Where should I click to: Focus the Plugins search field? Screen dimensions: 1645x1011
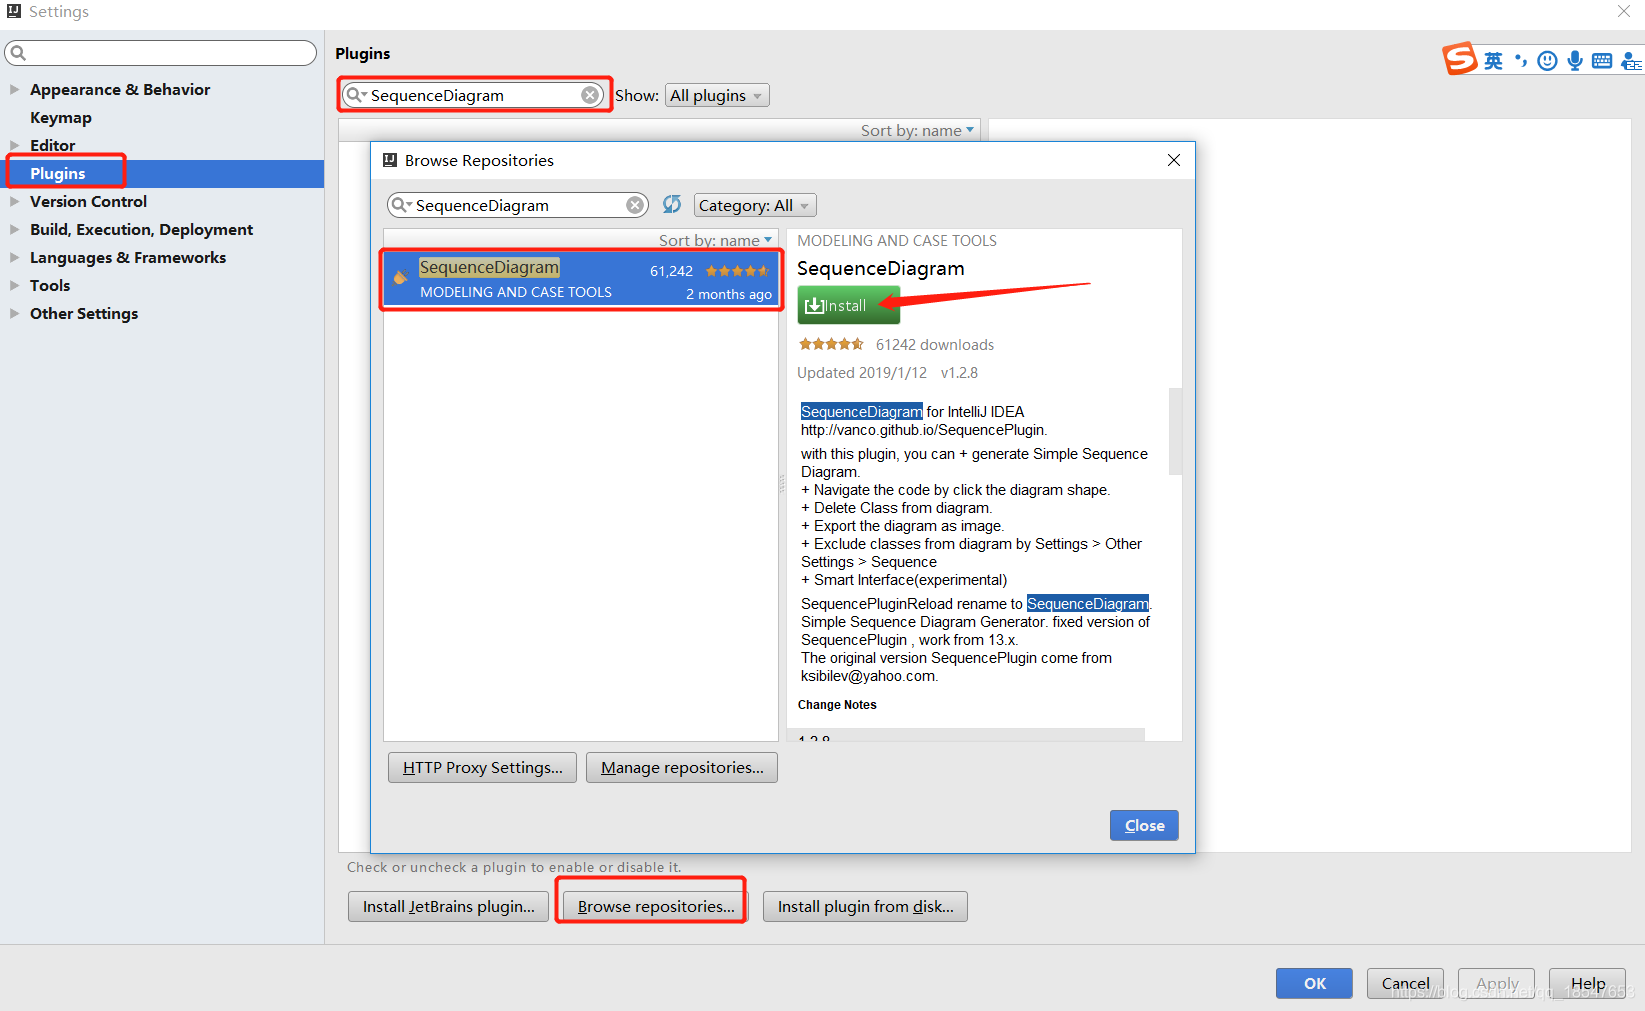click(x=474, y=95)
